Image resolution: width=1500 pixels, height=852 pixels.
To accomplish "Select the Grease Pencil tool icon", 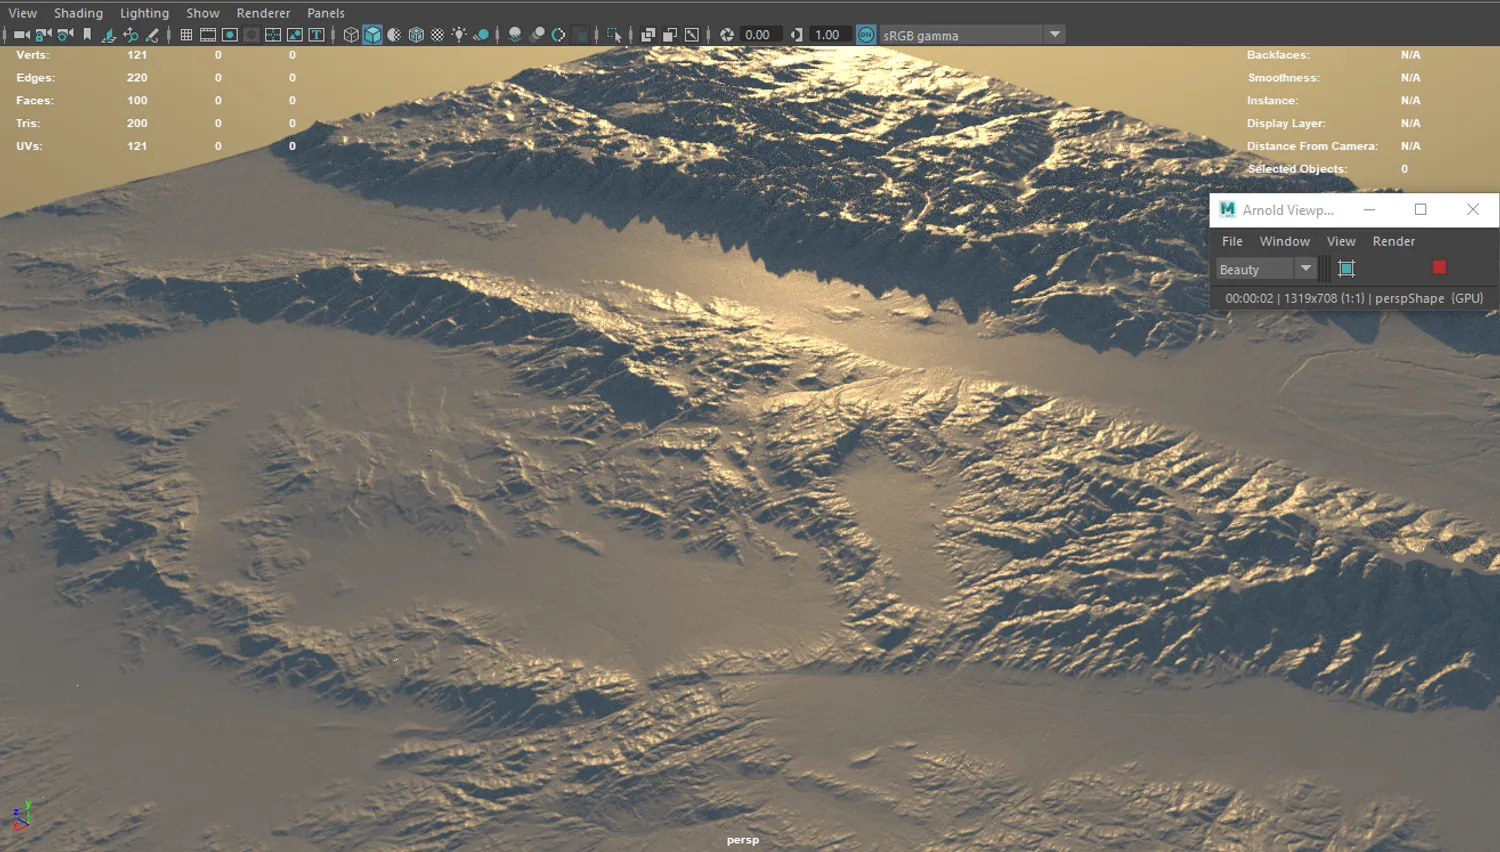I will click(x=152, y=35).
